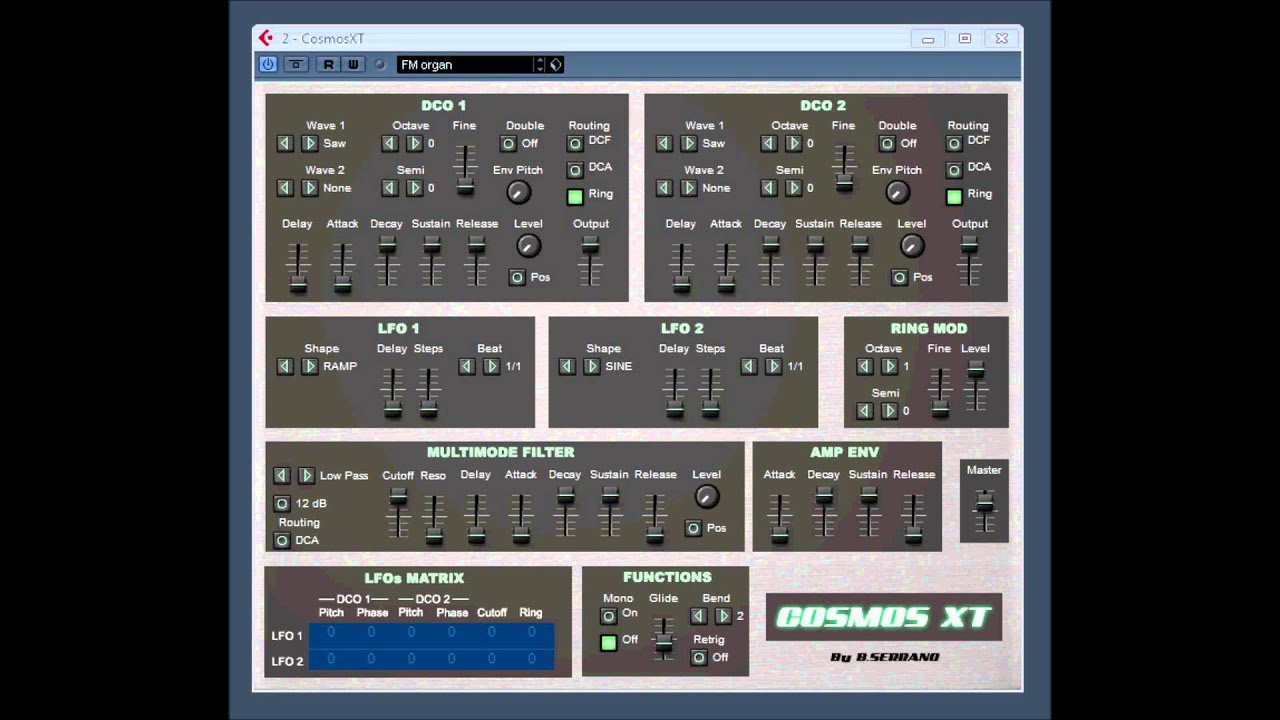The image size is (1280, 720).
Task: Enable the Read automation R button
Action: tap(328, 64)
